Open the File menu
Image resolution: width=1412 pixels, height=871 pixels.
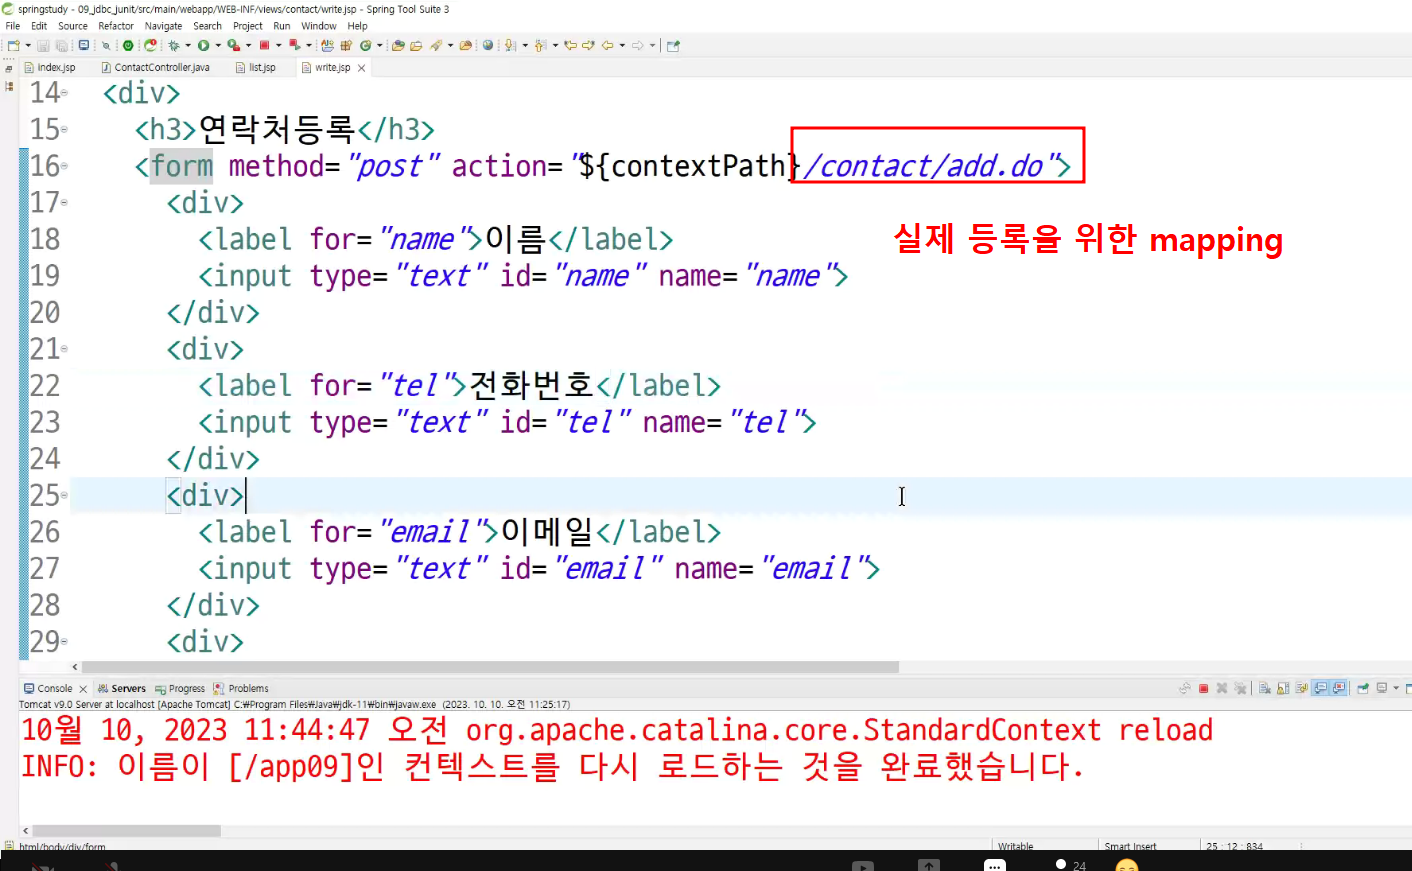(13, 26)
